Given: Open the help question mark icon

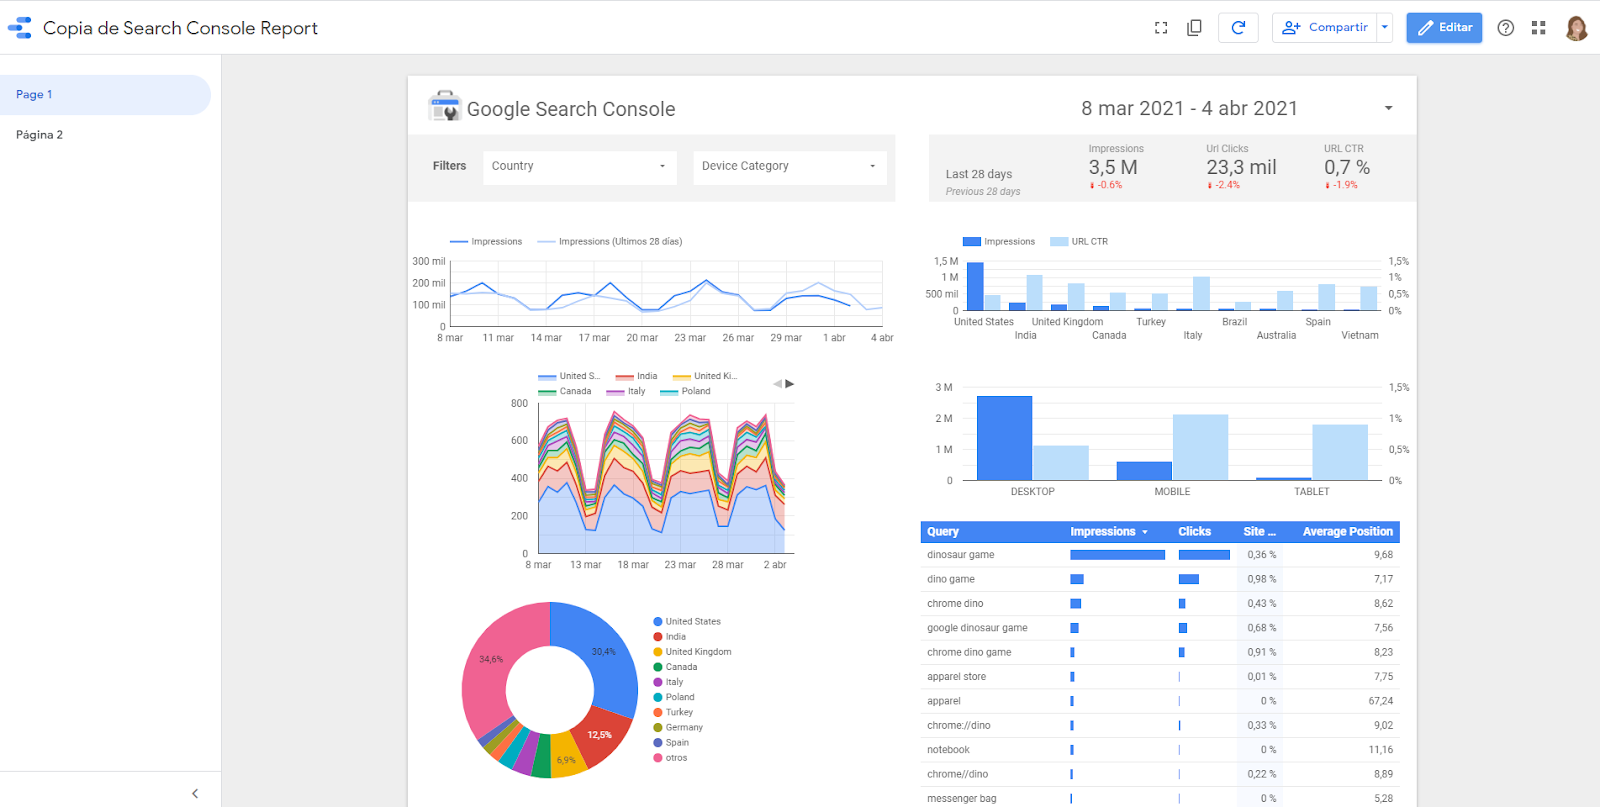Looking at the screenshot, I should pos(1505,28).
